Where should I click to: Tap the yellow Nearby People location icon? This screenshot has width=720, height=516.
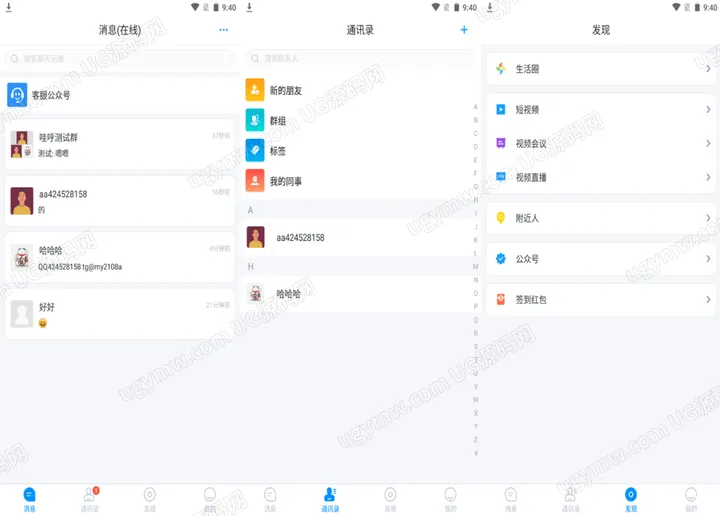pos(501,218)
